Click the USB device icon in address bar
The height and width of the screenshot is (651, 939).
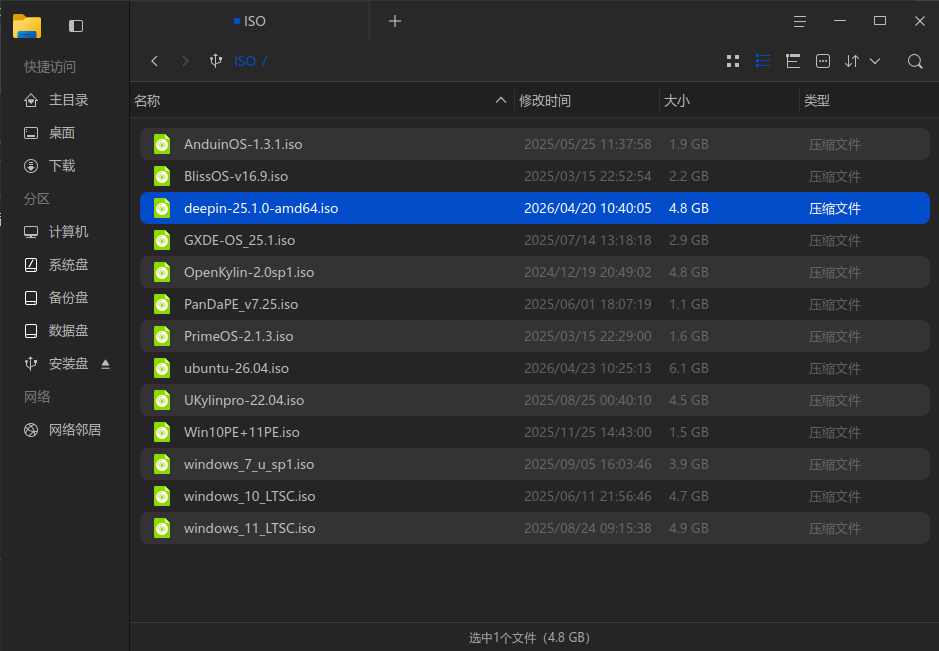pyautogui.click(x=216, y=61)
